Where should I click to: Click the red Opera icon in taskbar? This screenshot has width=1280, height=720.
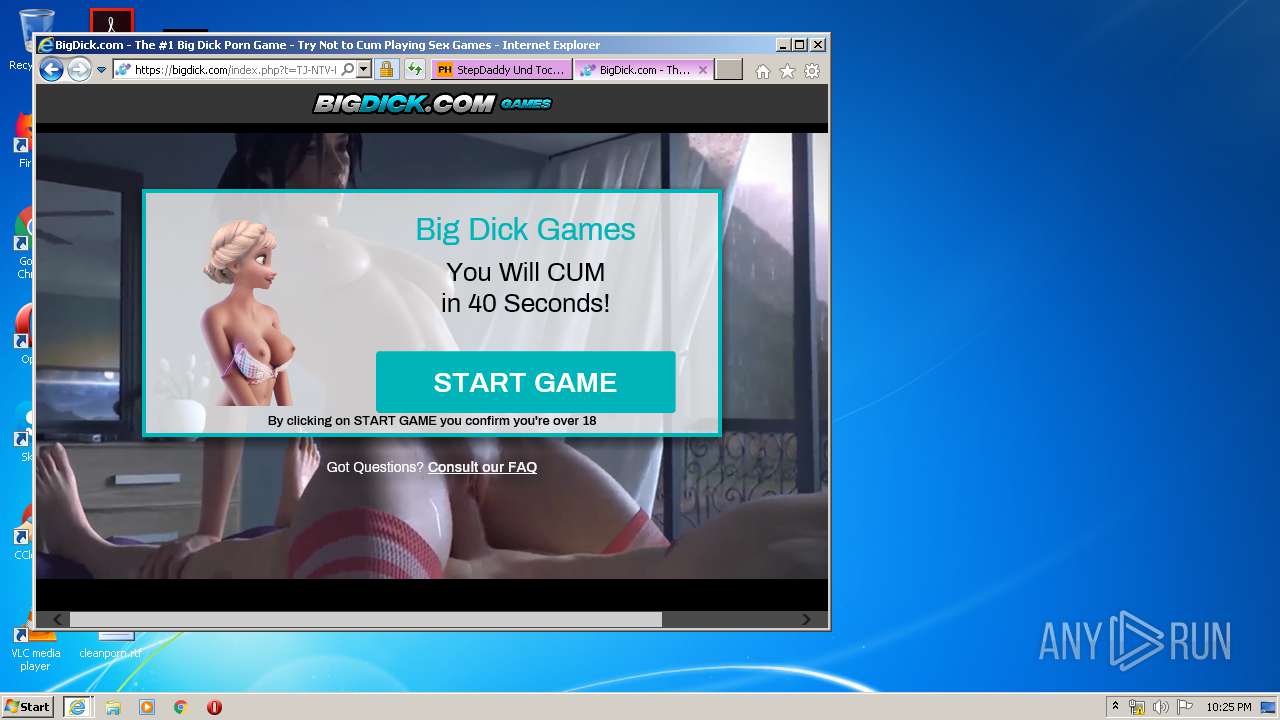pyautogui.click(x=214, y=707)
